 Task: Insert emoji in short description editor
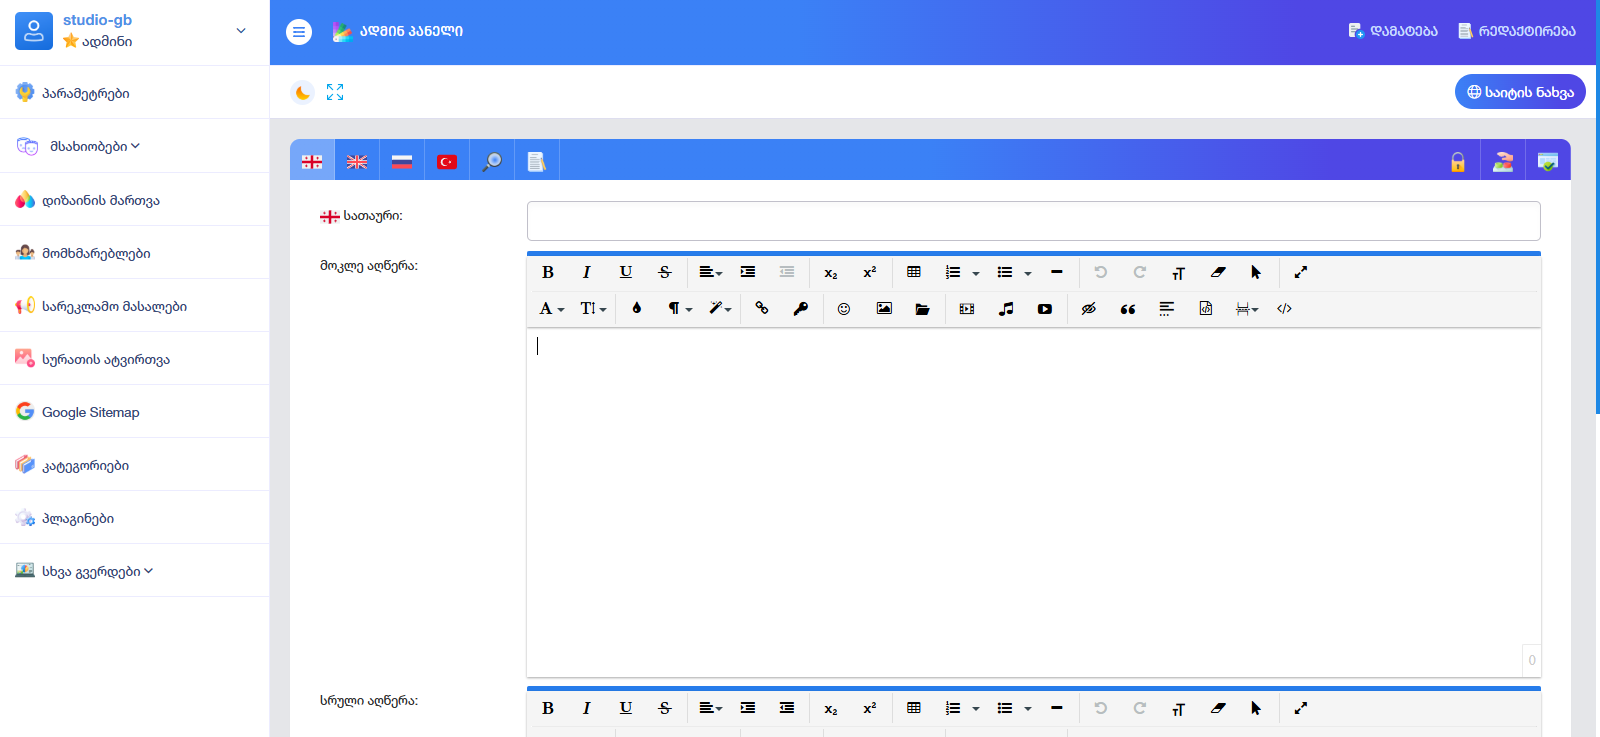(x=844, y=309)
